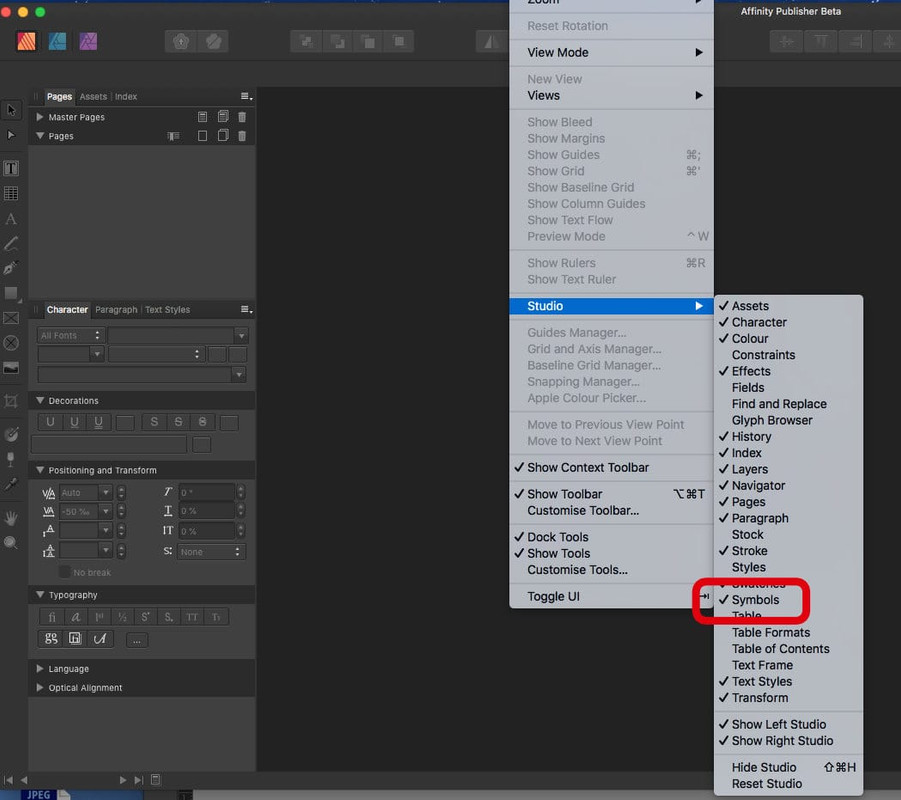
Task: Collapse the Pages section
Action: click(x=40, y=136)
